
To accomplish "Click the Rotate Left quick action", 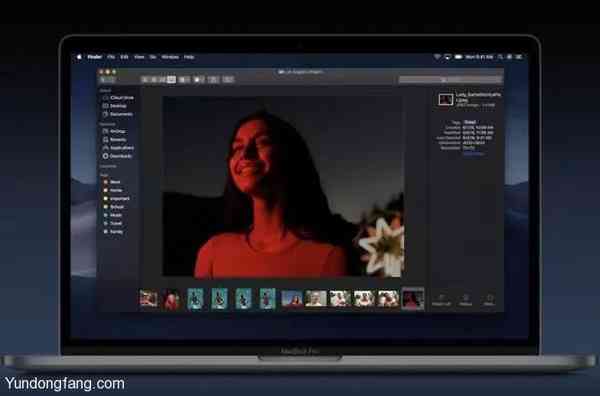I will (441, 300).
